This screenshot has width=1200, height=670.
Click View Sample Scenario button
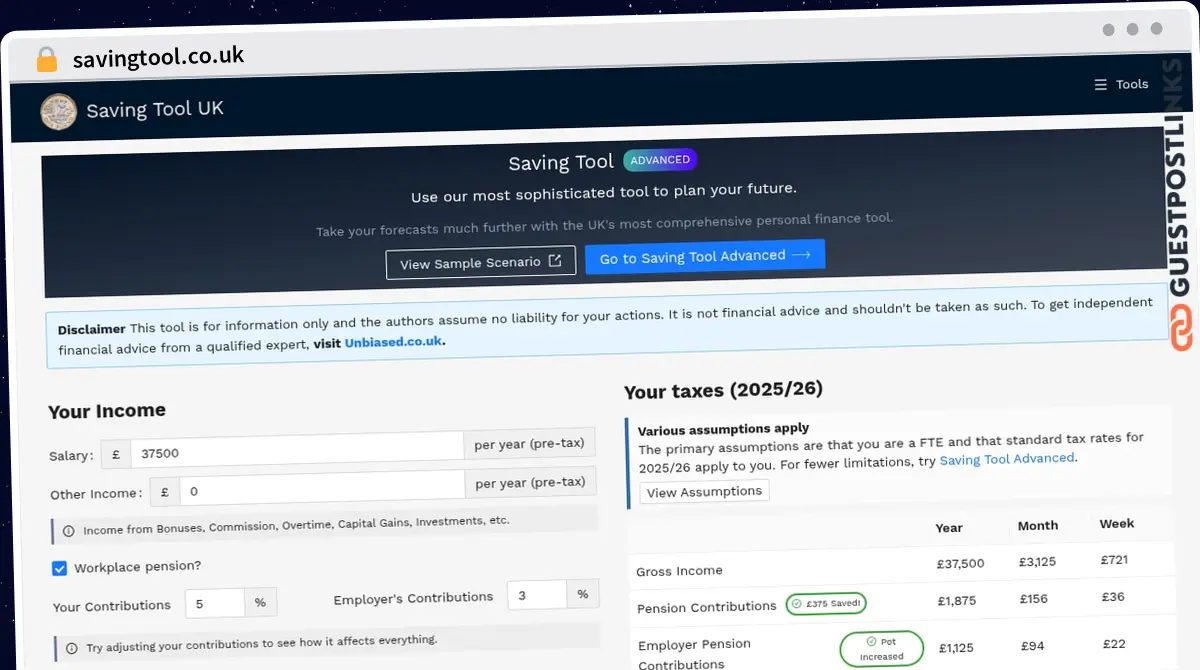[x=480, y=263]
